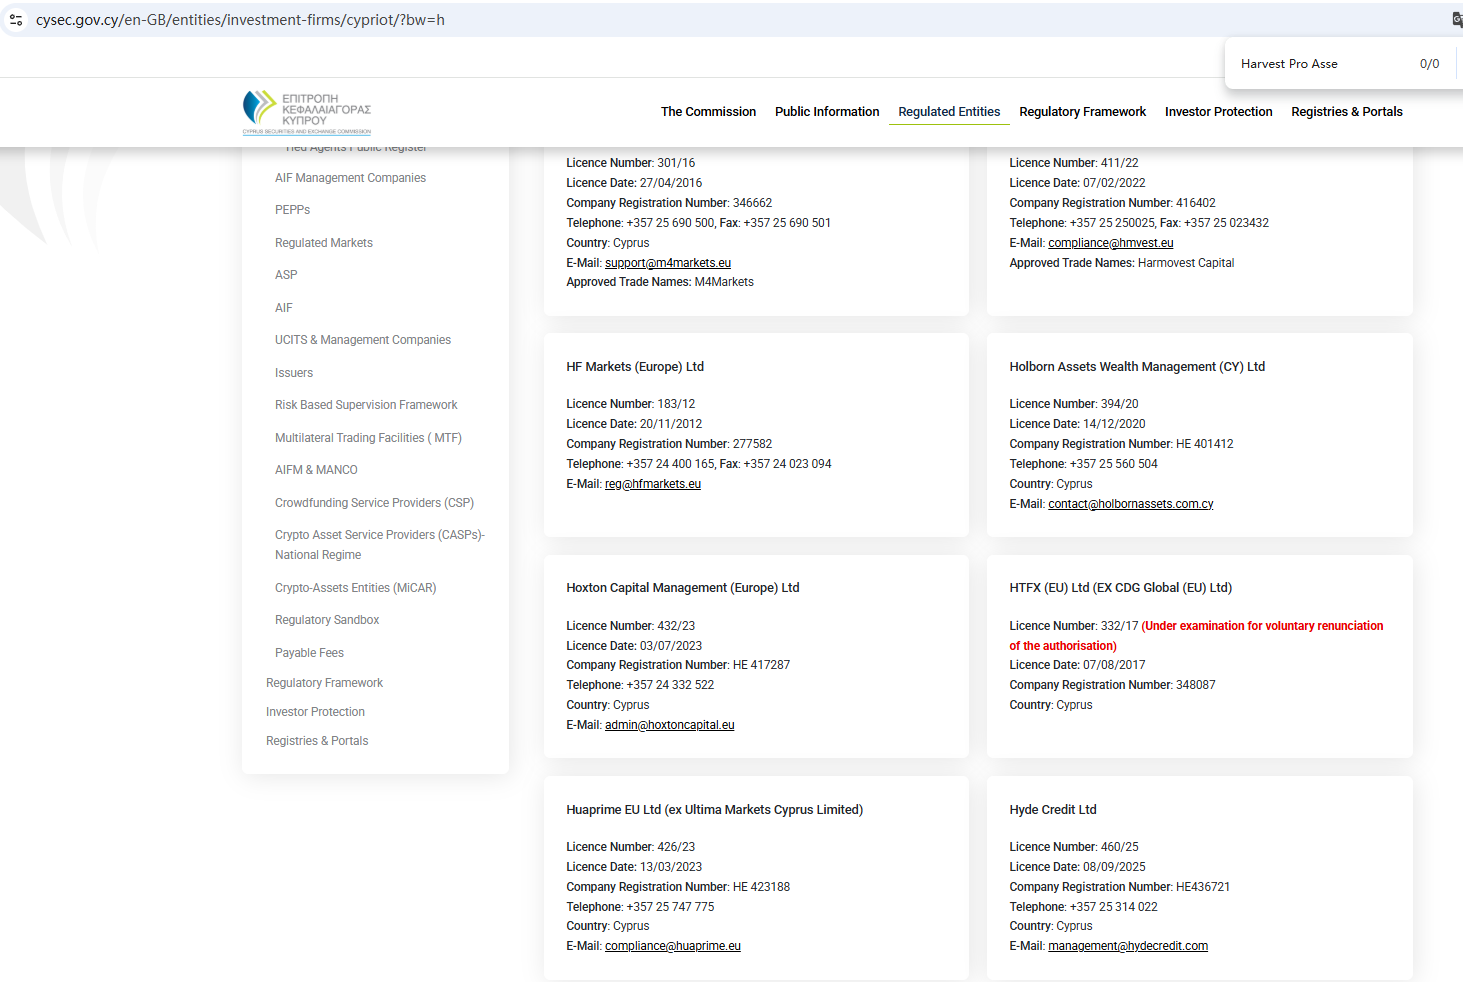Click the site information icon in address bar
The height and width of the screenshot is (982, 1463).
tap(16, 20)
